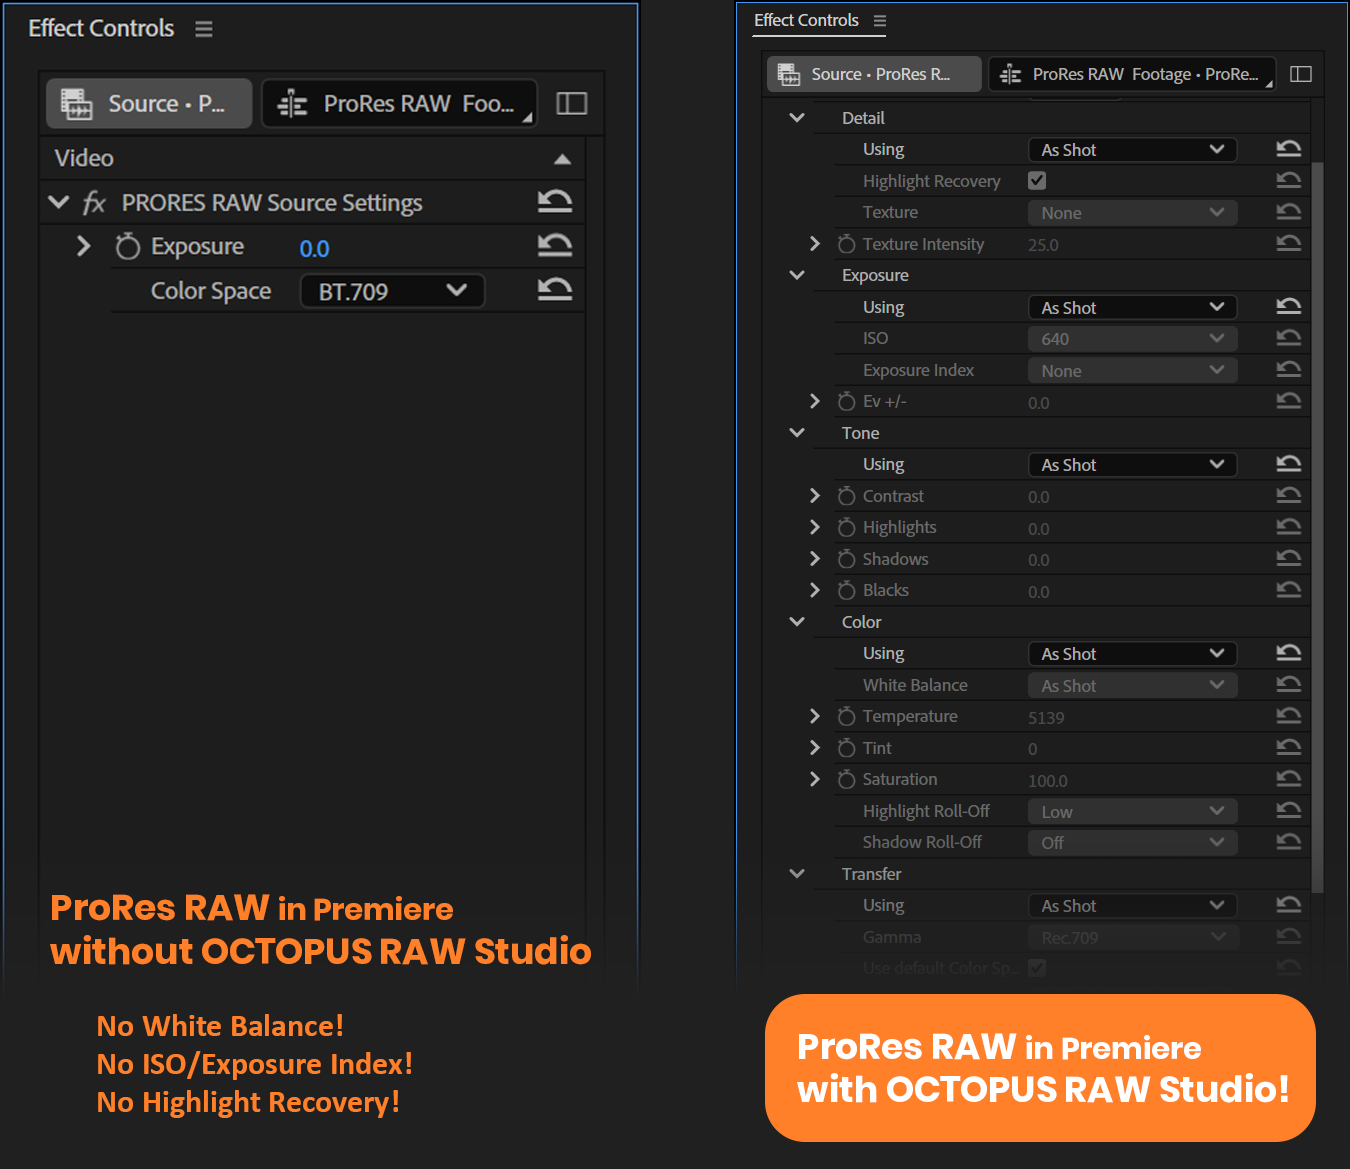Toggle animation stopwatch for Highlights
This screenshot has width=1350, height=1169.
click(846, 527)
